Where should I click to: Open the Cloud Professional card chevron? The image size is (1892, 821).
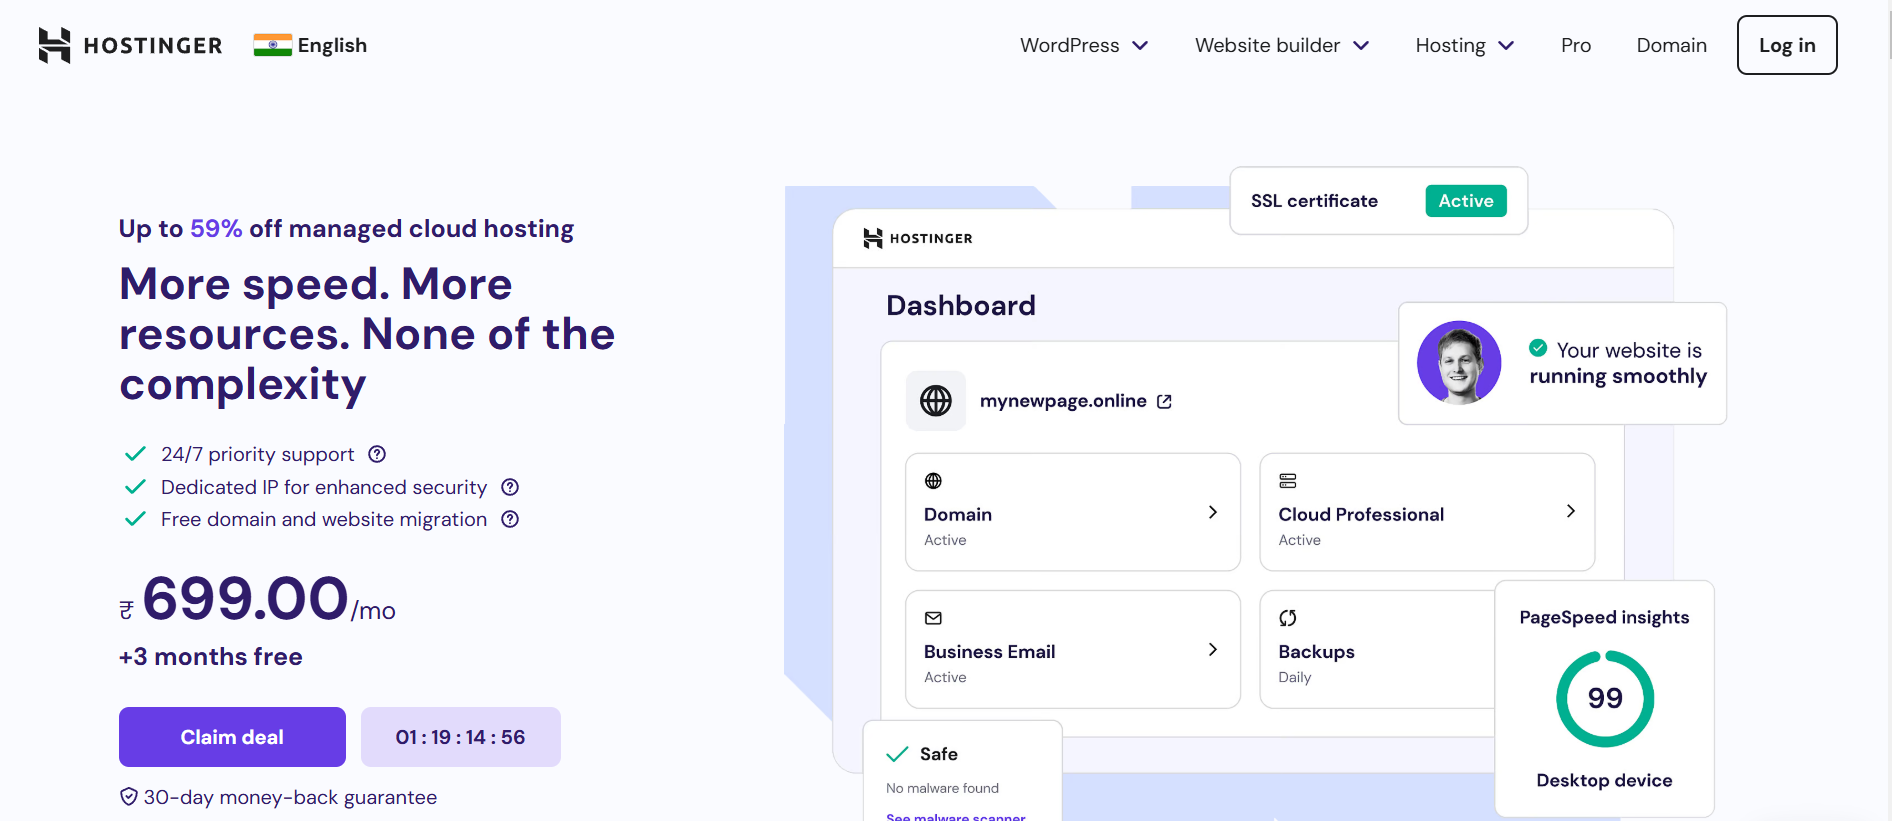click(1571, 511)
